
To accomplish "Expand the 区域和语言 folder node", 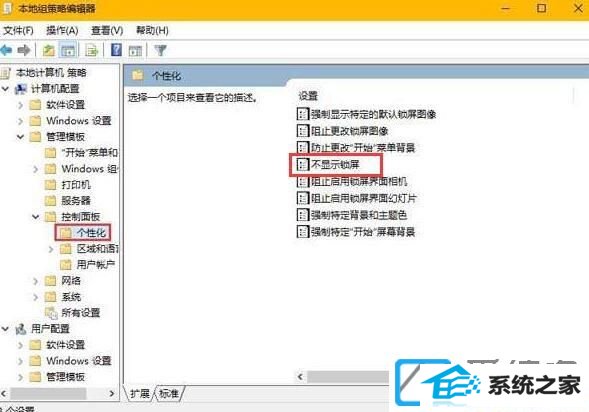I will click(51, 249).
